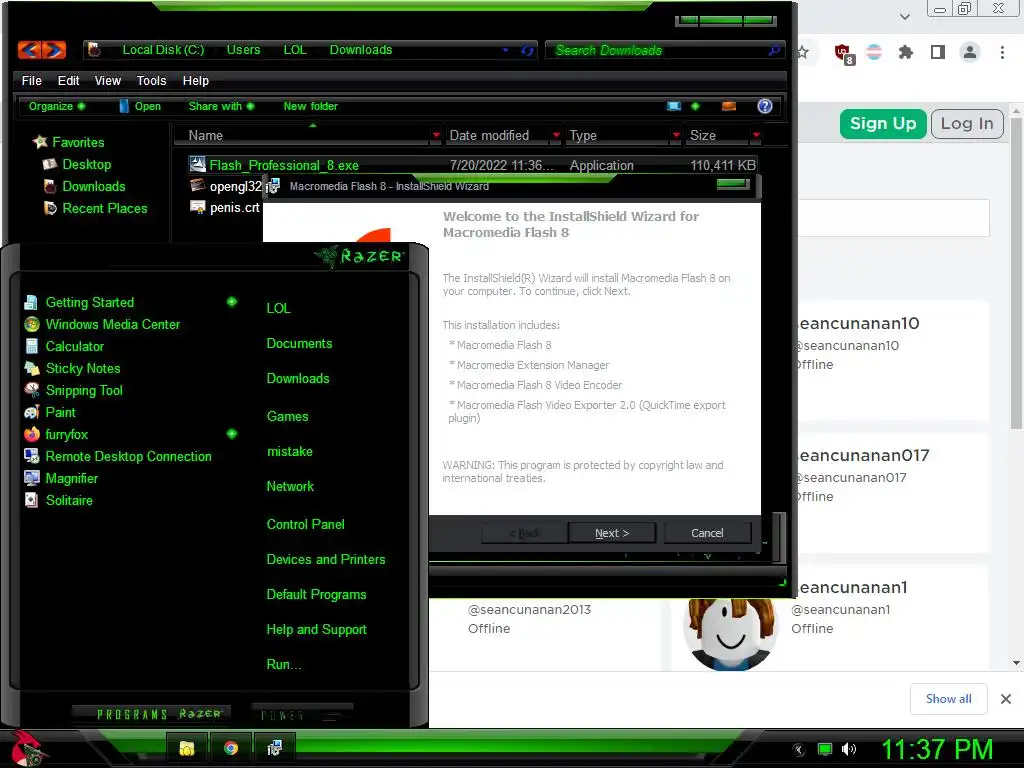Click Date modified column filter arrow
This screenshot has height=768, width=1024.
pyautogui.click(x=556, y=135)
